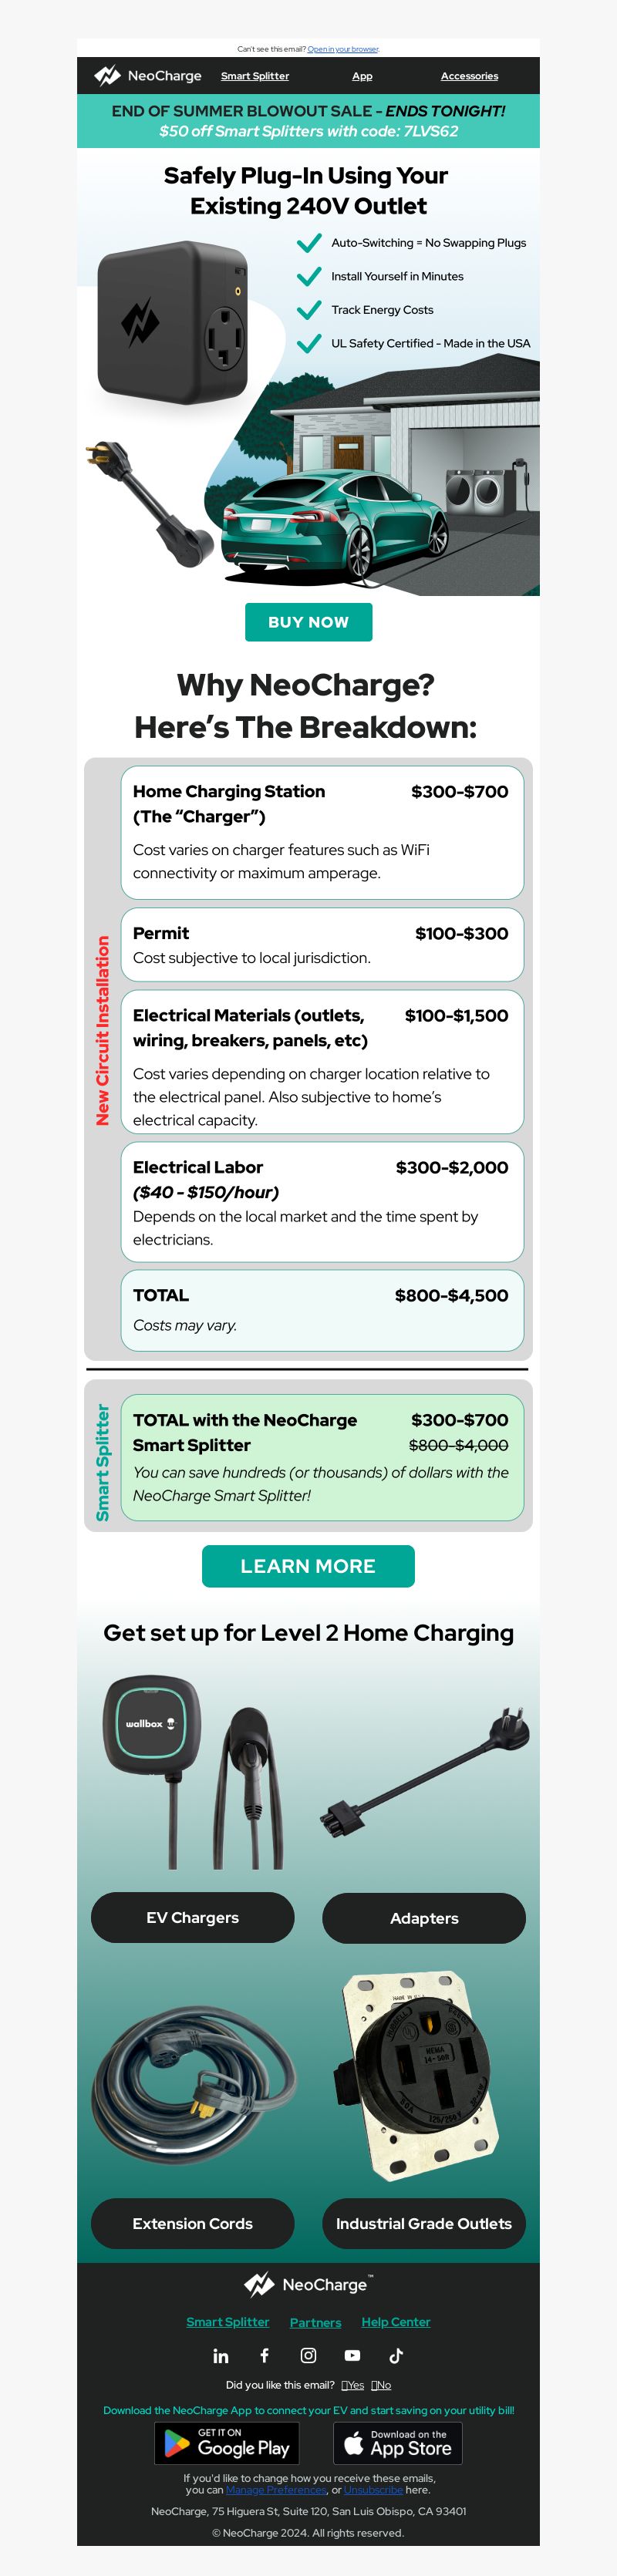The image size is (617, 2576).
Task: Open the Manage Preferences link
Action: [x=276, y=2490]
